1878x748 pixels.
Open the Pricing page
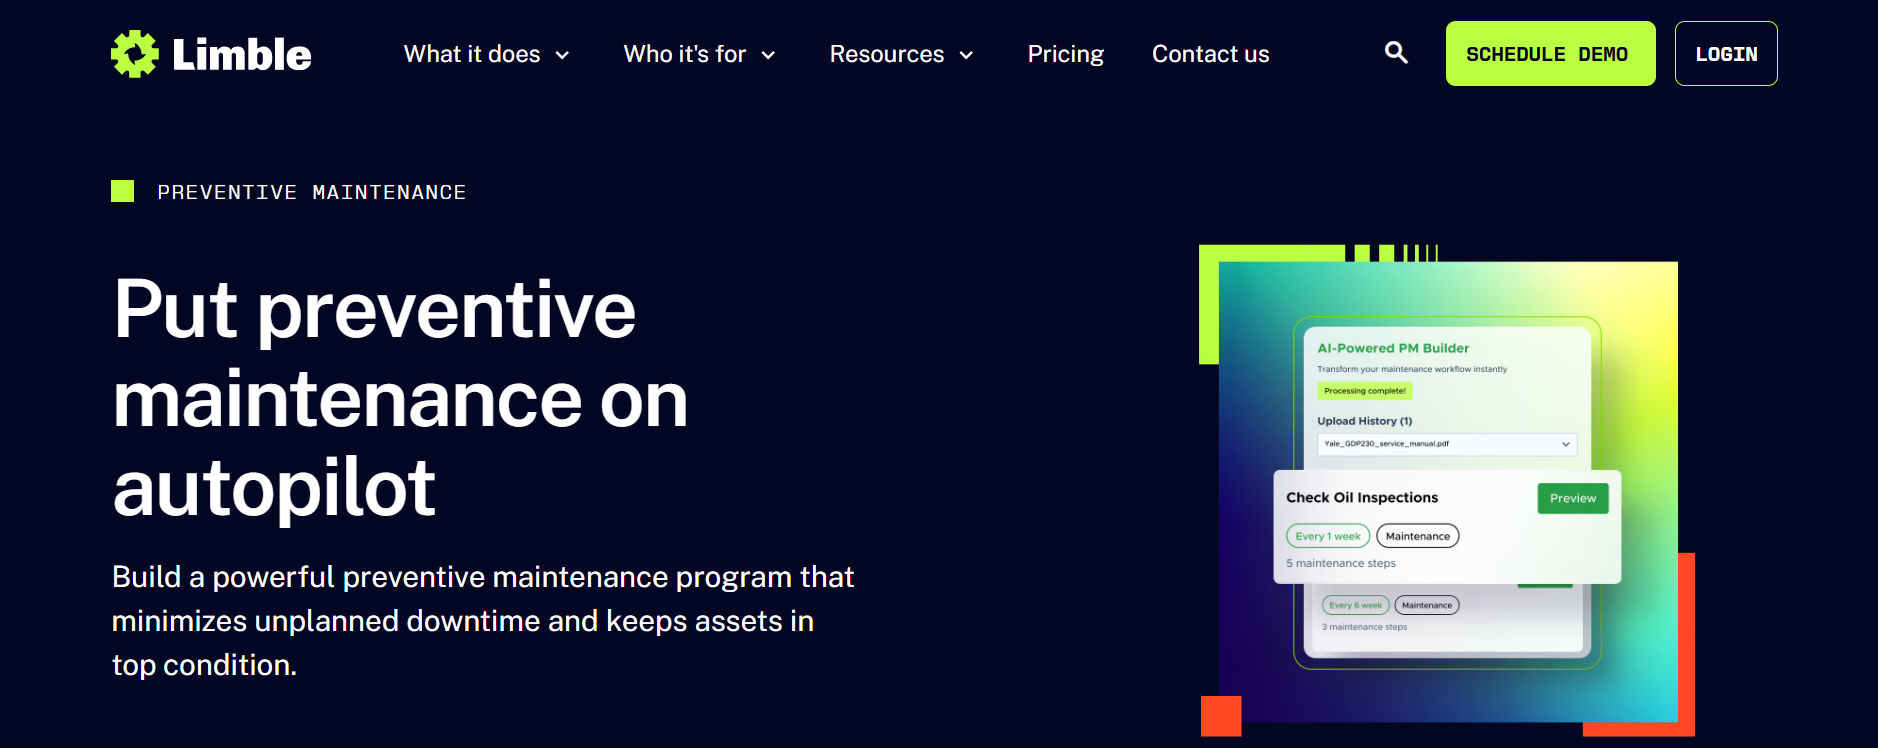(x=1066, y=54)
